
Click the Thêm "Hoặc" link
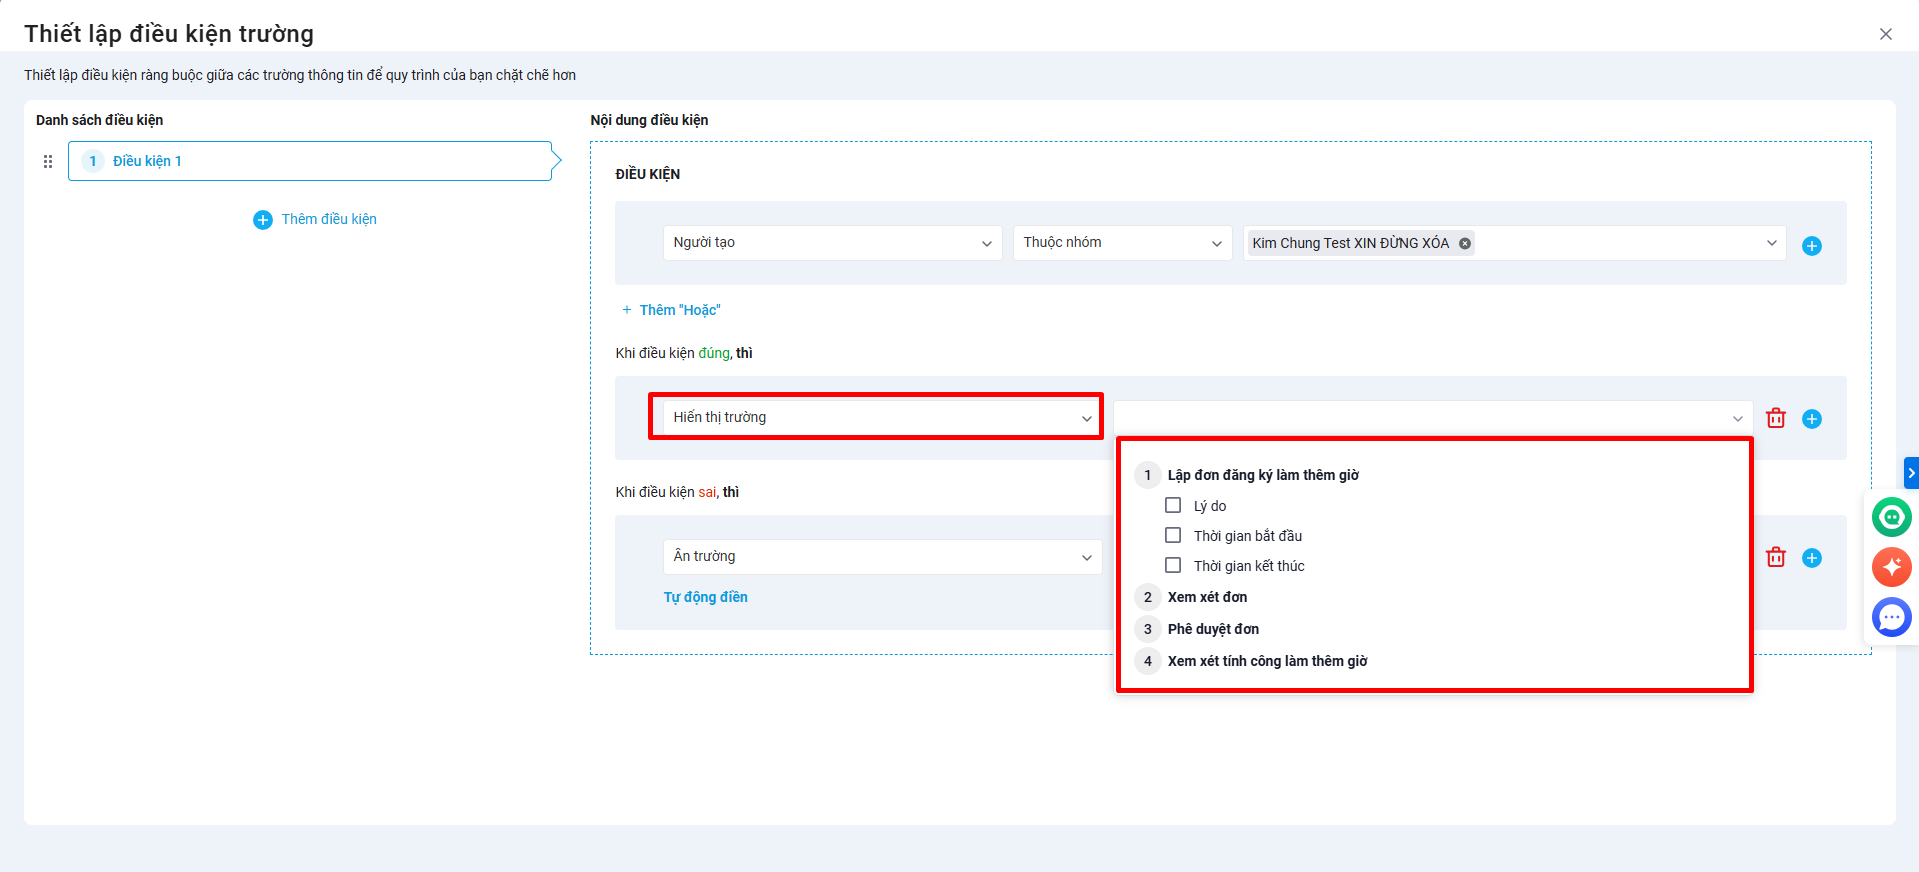click(x=679, y=310)
